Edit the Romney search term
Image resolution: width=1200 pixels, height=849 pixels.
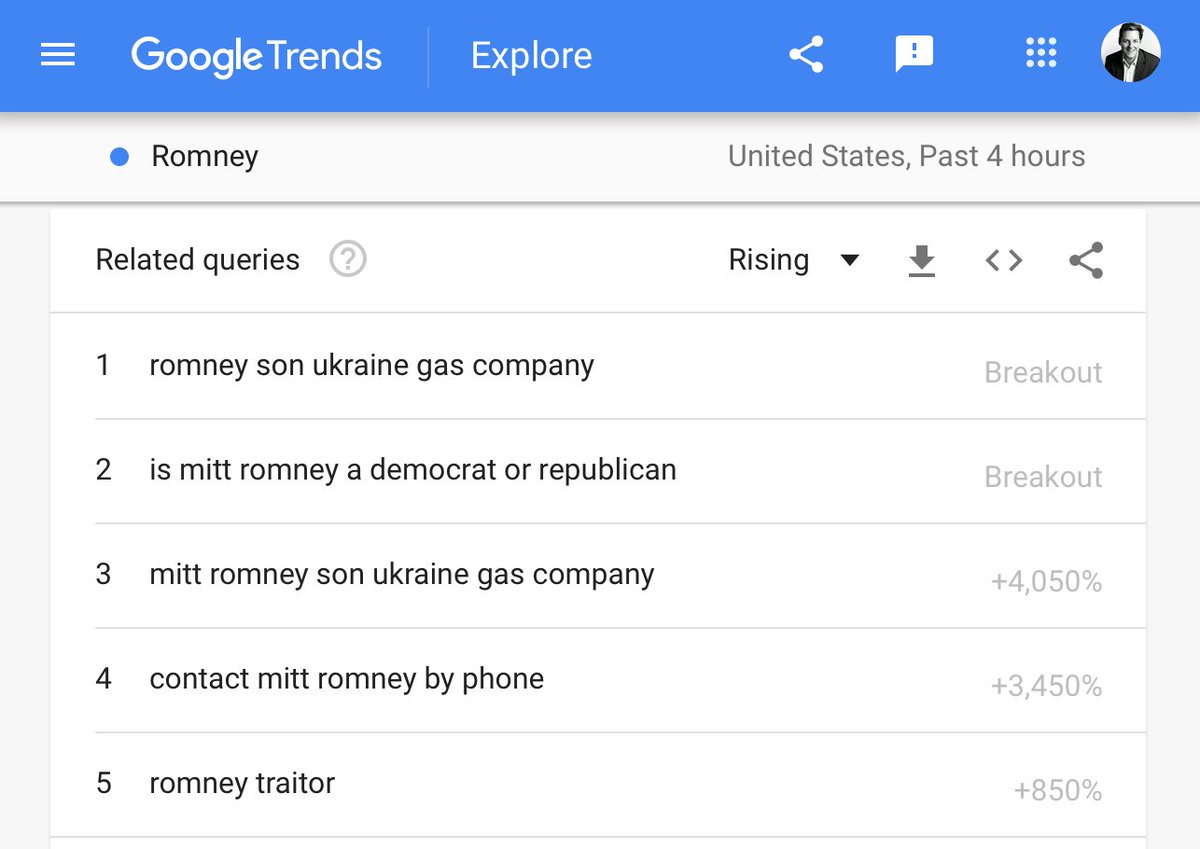204,157
